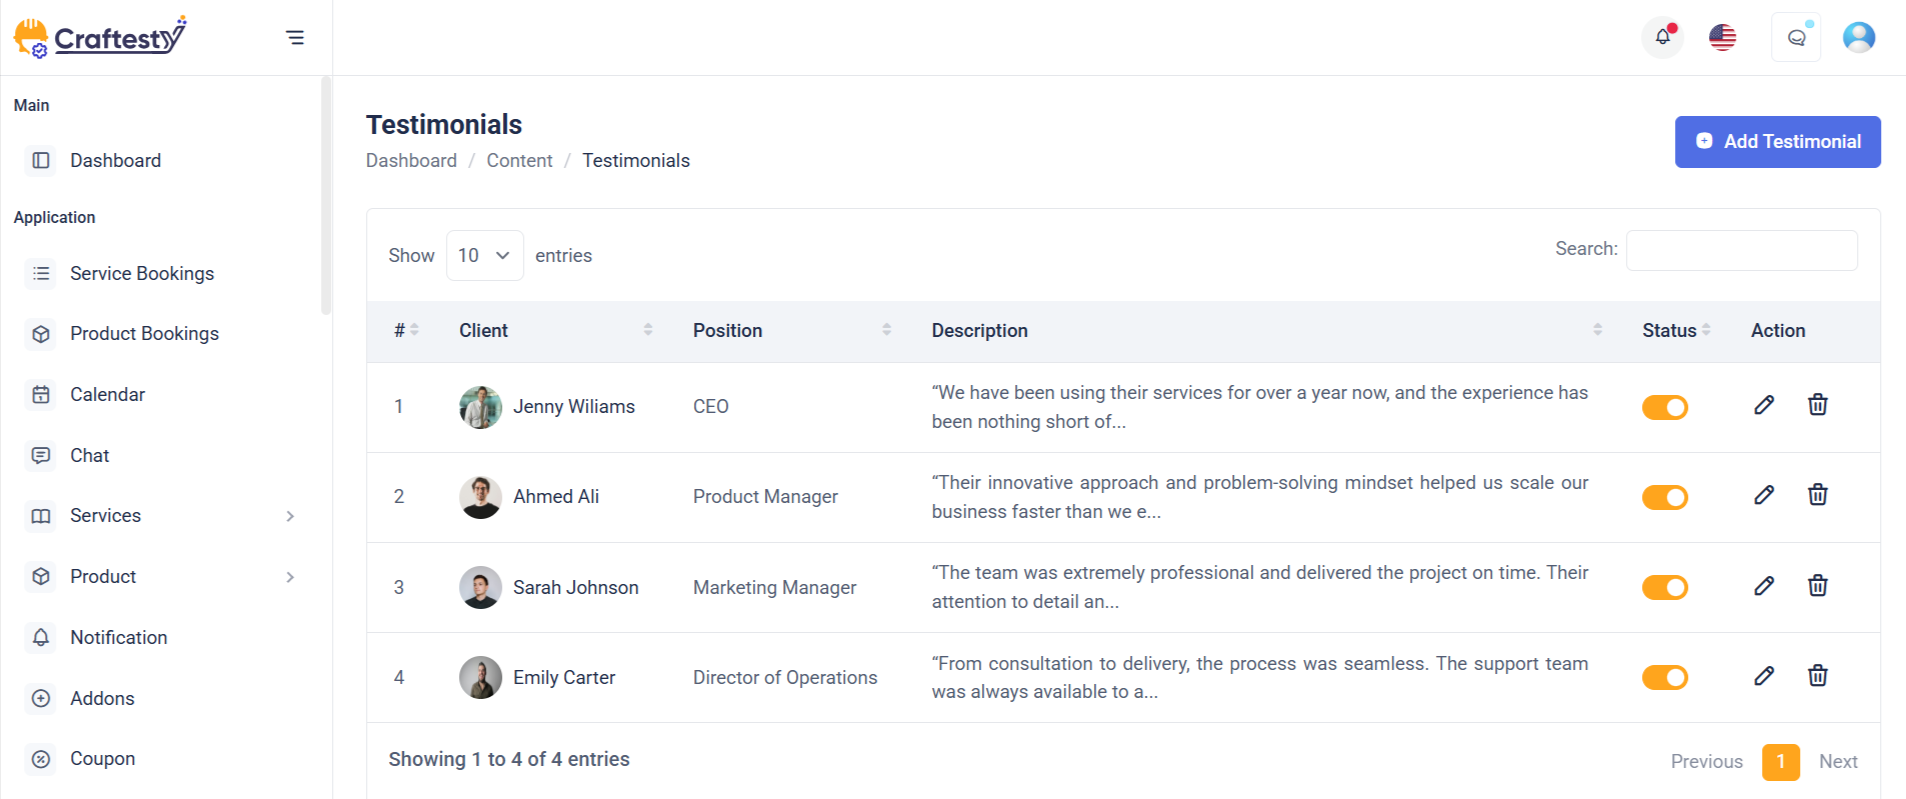
Task: Click Product cube icon in sidebar
Action: [41, 577]
